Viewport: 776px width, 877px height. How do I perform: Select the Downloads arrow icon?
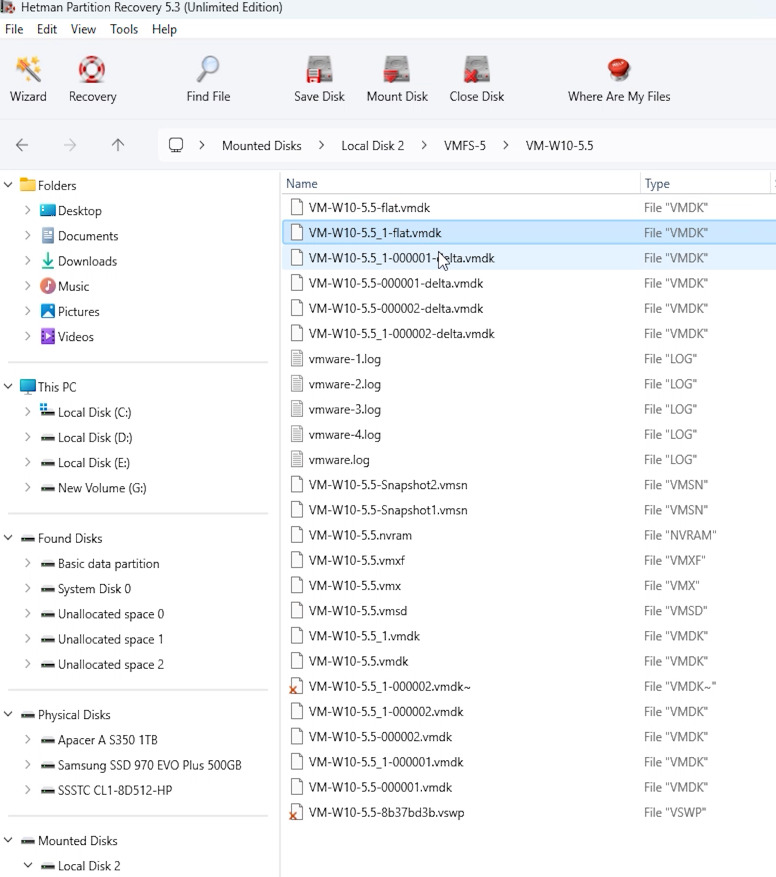[48, 261]
